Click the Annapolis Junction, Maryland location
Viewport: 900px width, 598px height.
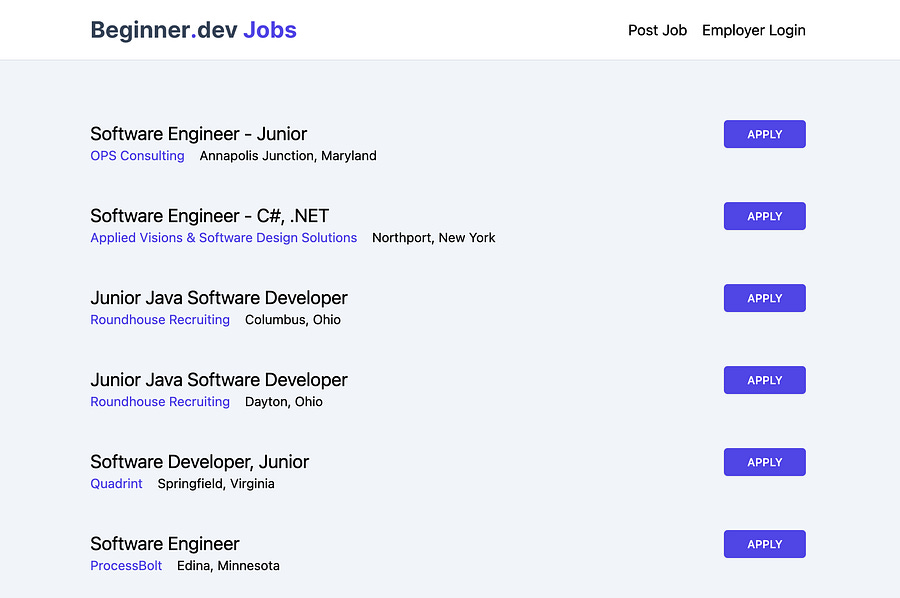tap(288, 156)
